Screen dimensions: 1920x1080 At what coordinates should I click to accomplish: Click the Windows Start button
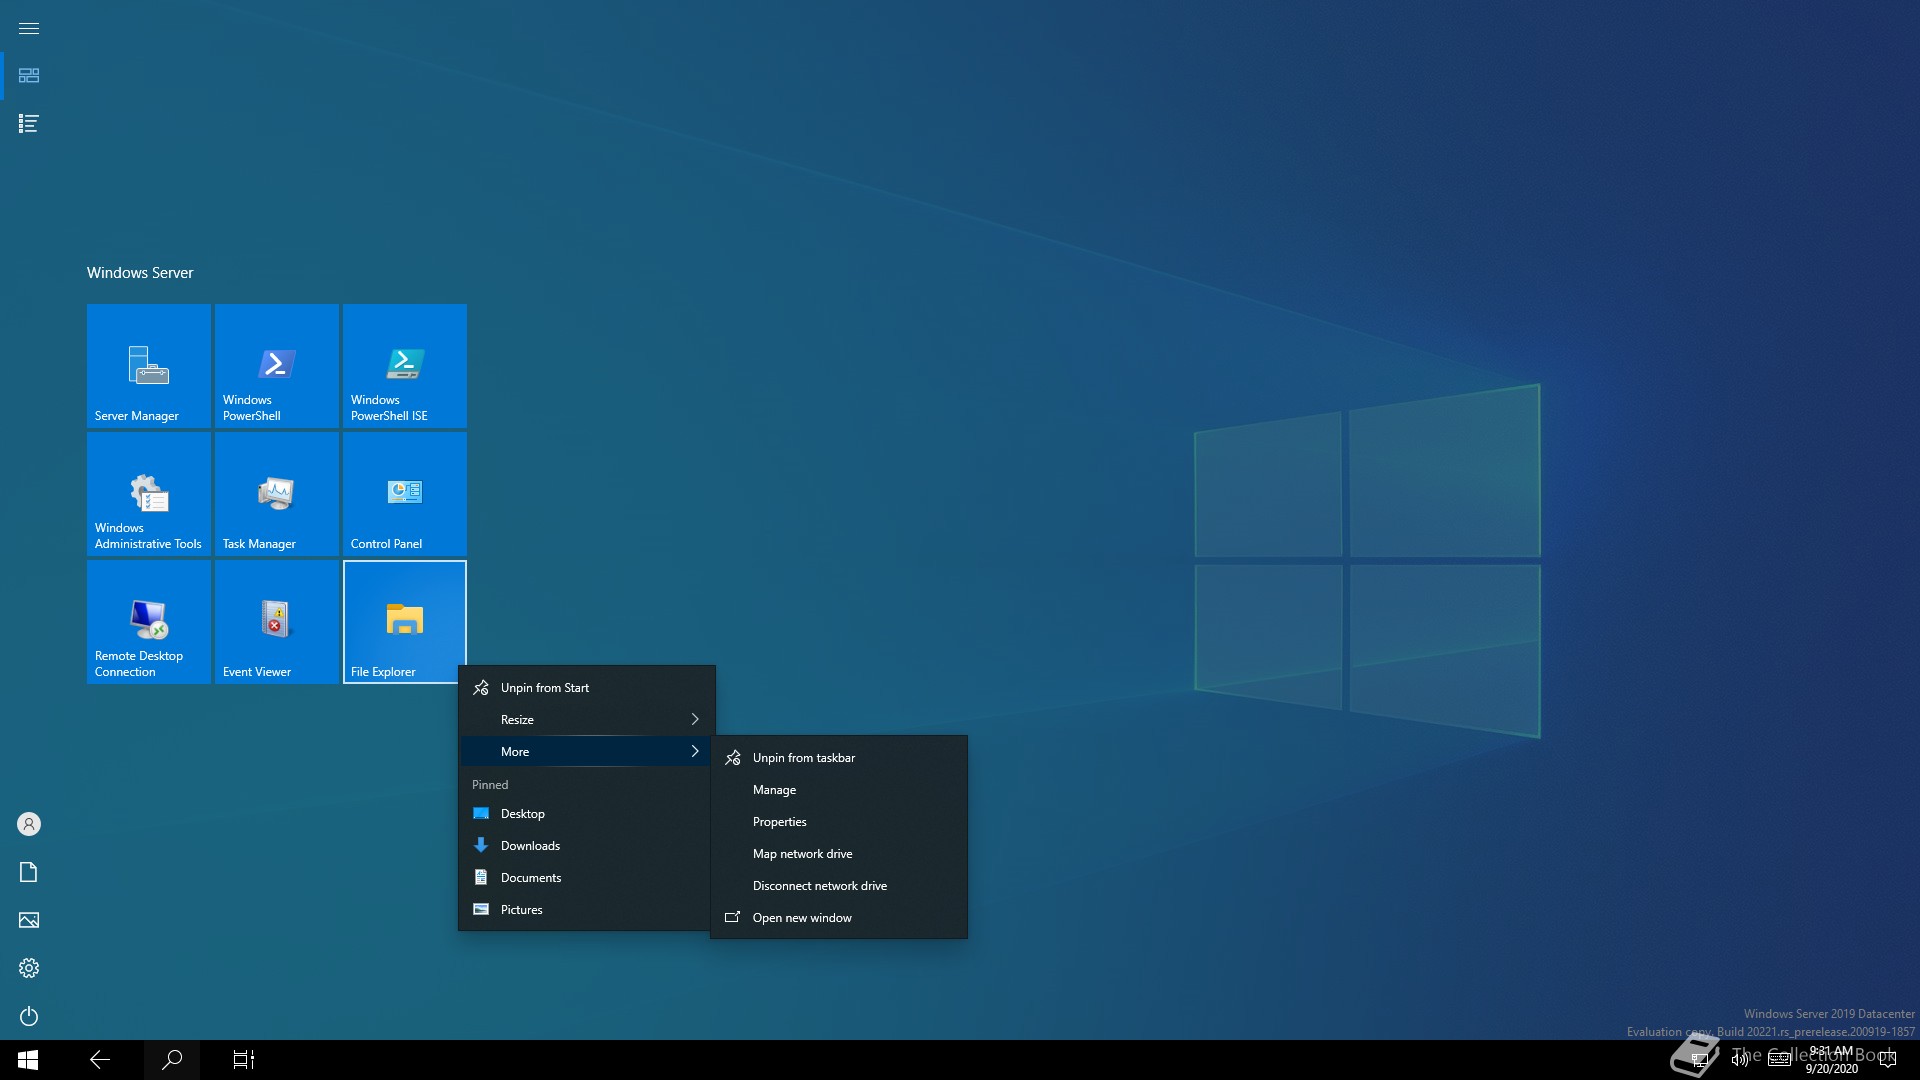(28, 1060)
